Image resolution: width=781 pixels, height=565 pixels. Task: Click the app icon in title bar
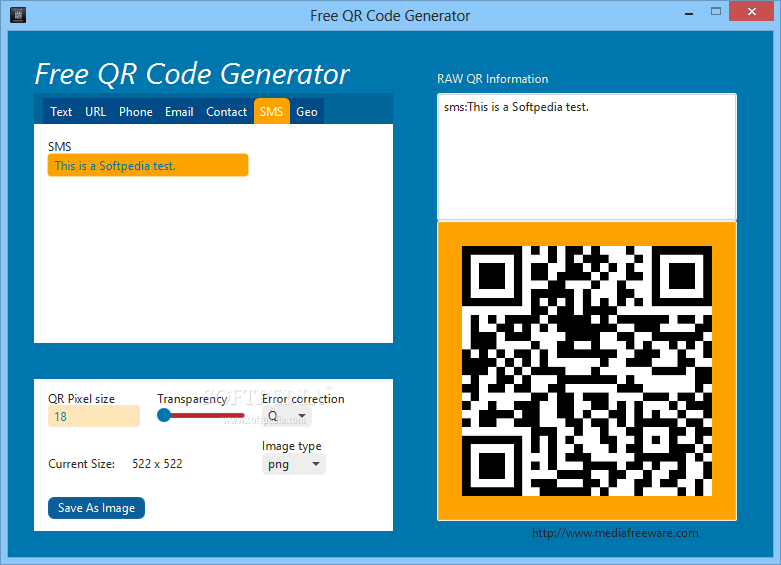pos(18,14)
